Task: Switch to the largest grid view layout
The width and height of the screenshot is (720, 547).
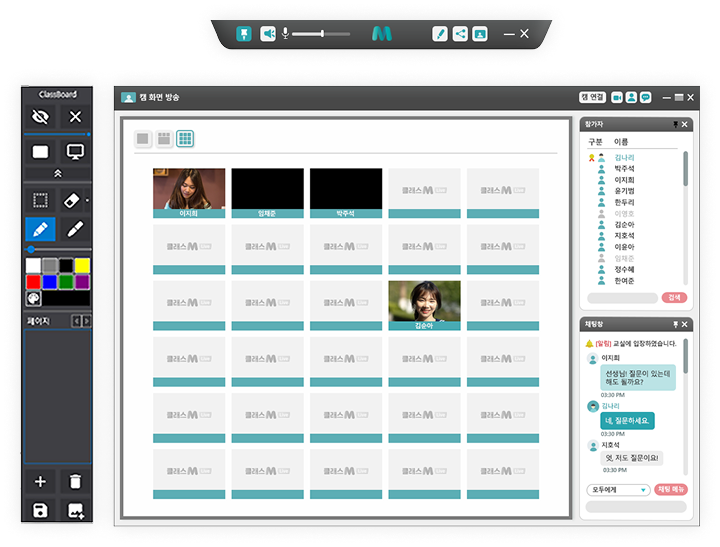Action: pyautogui.click(x=185, y=139)
